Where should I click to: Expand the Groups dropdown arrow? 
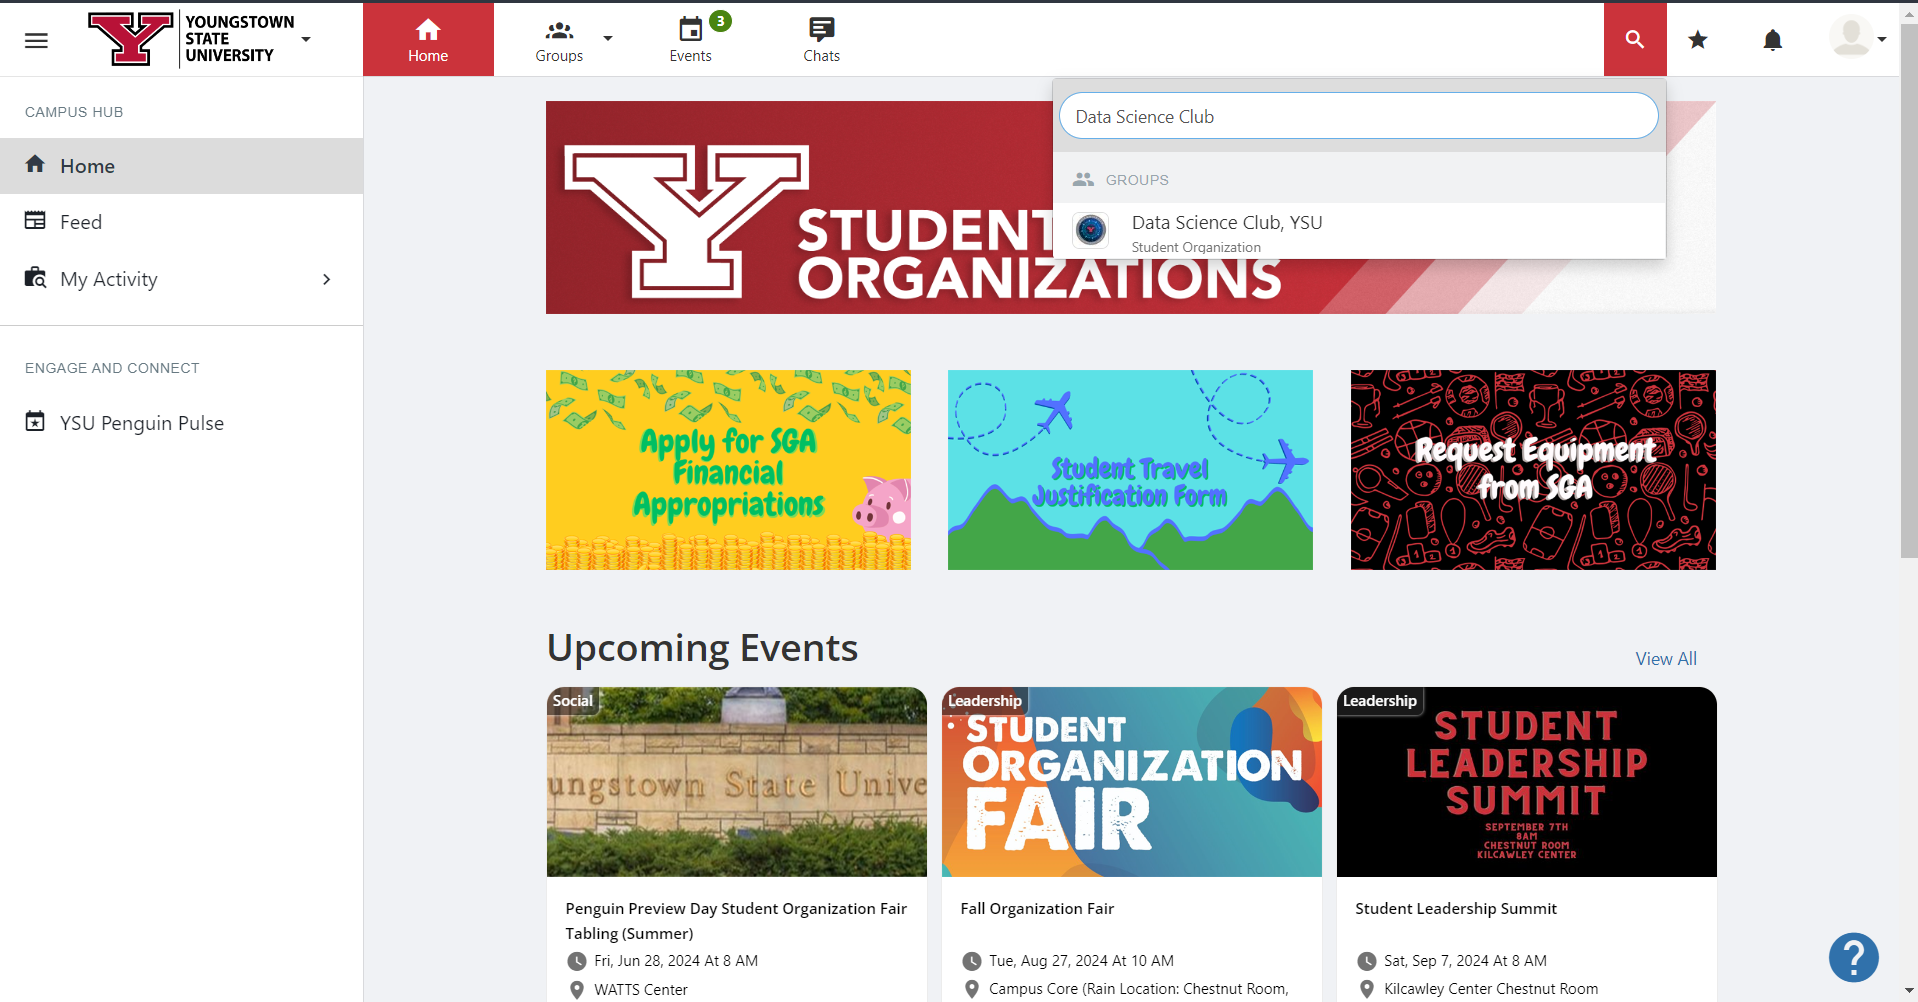coord(608,39)
